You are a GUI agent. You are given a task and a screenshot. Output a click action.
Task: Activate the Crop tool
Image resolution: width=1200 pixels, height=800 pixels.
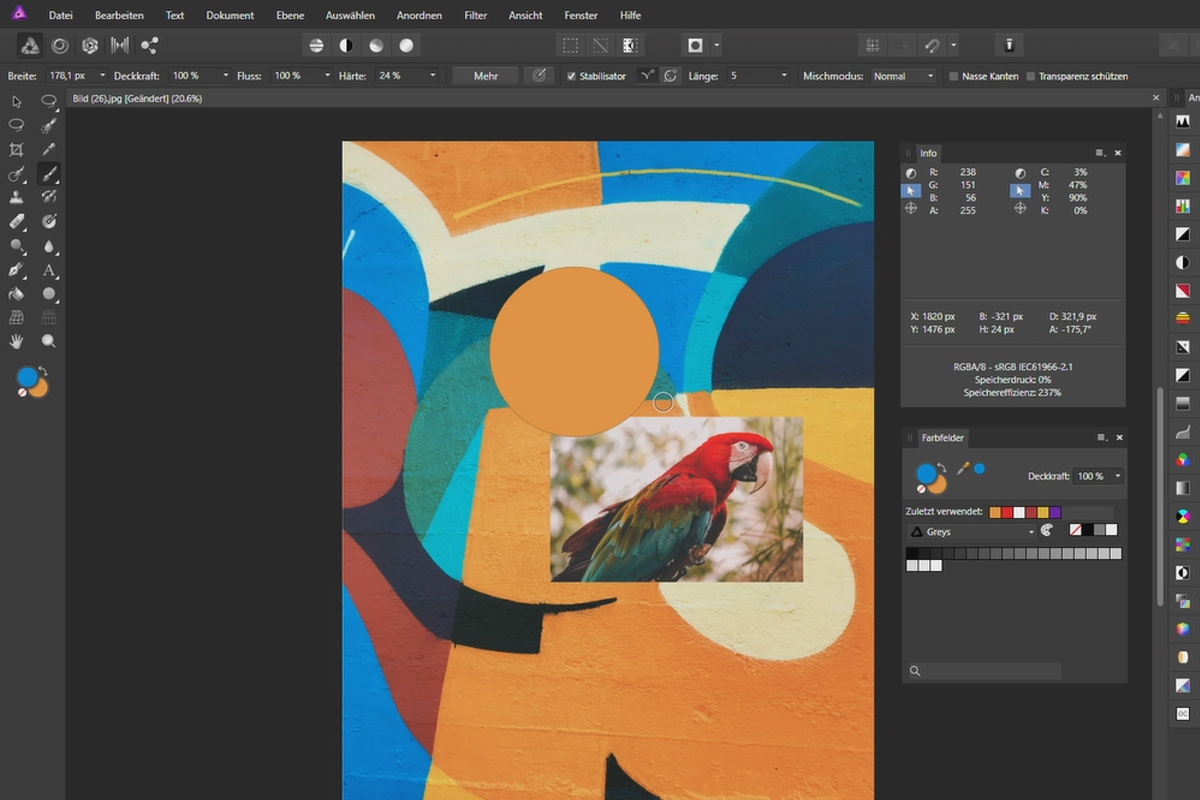click(x=16, y=150)
